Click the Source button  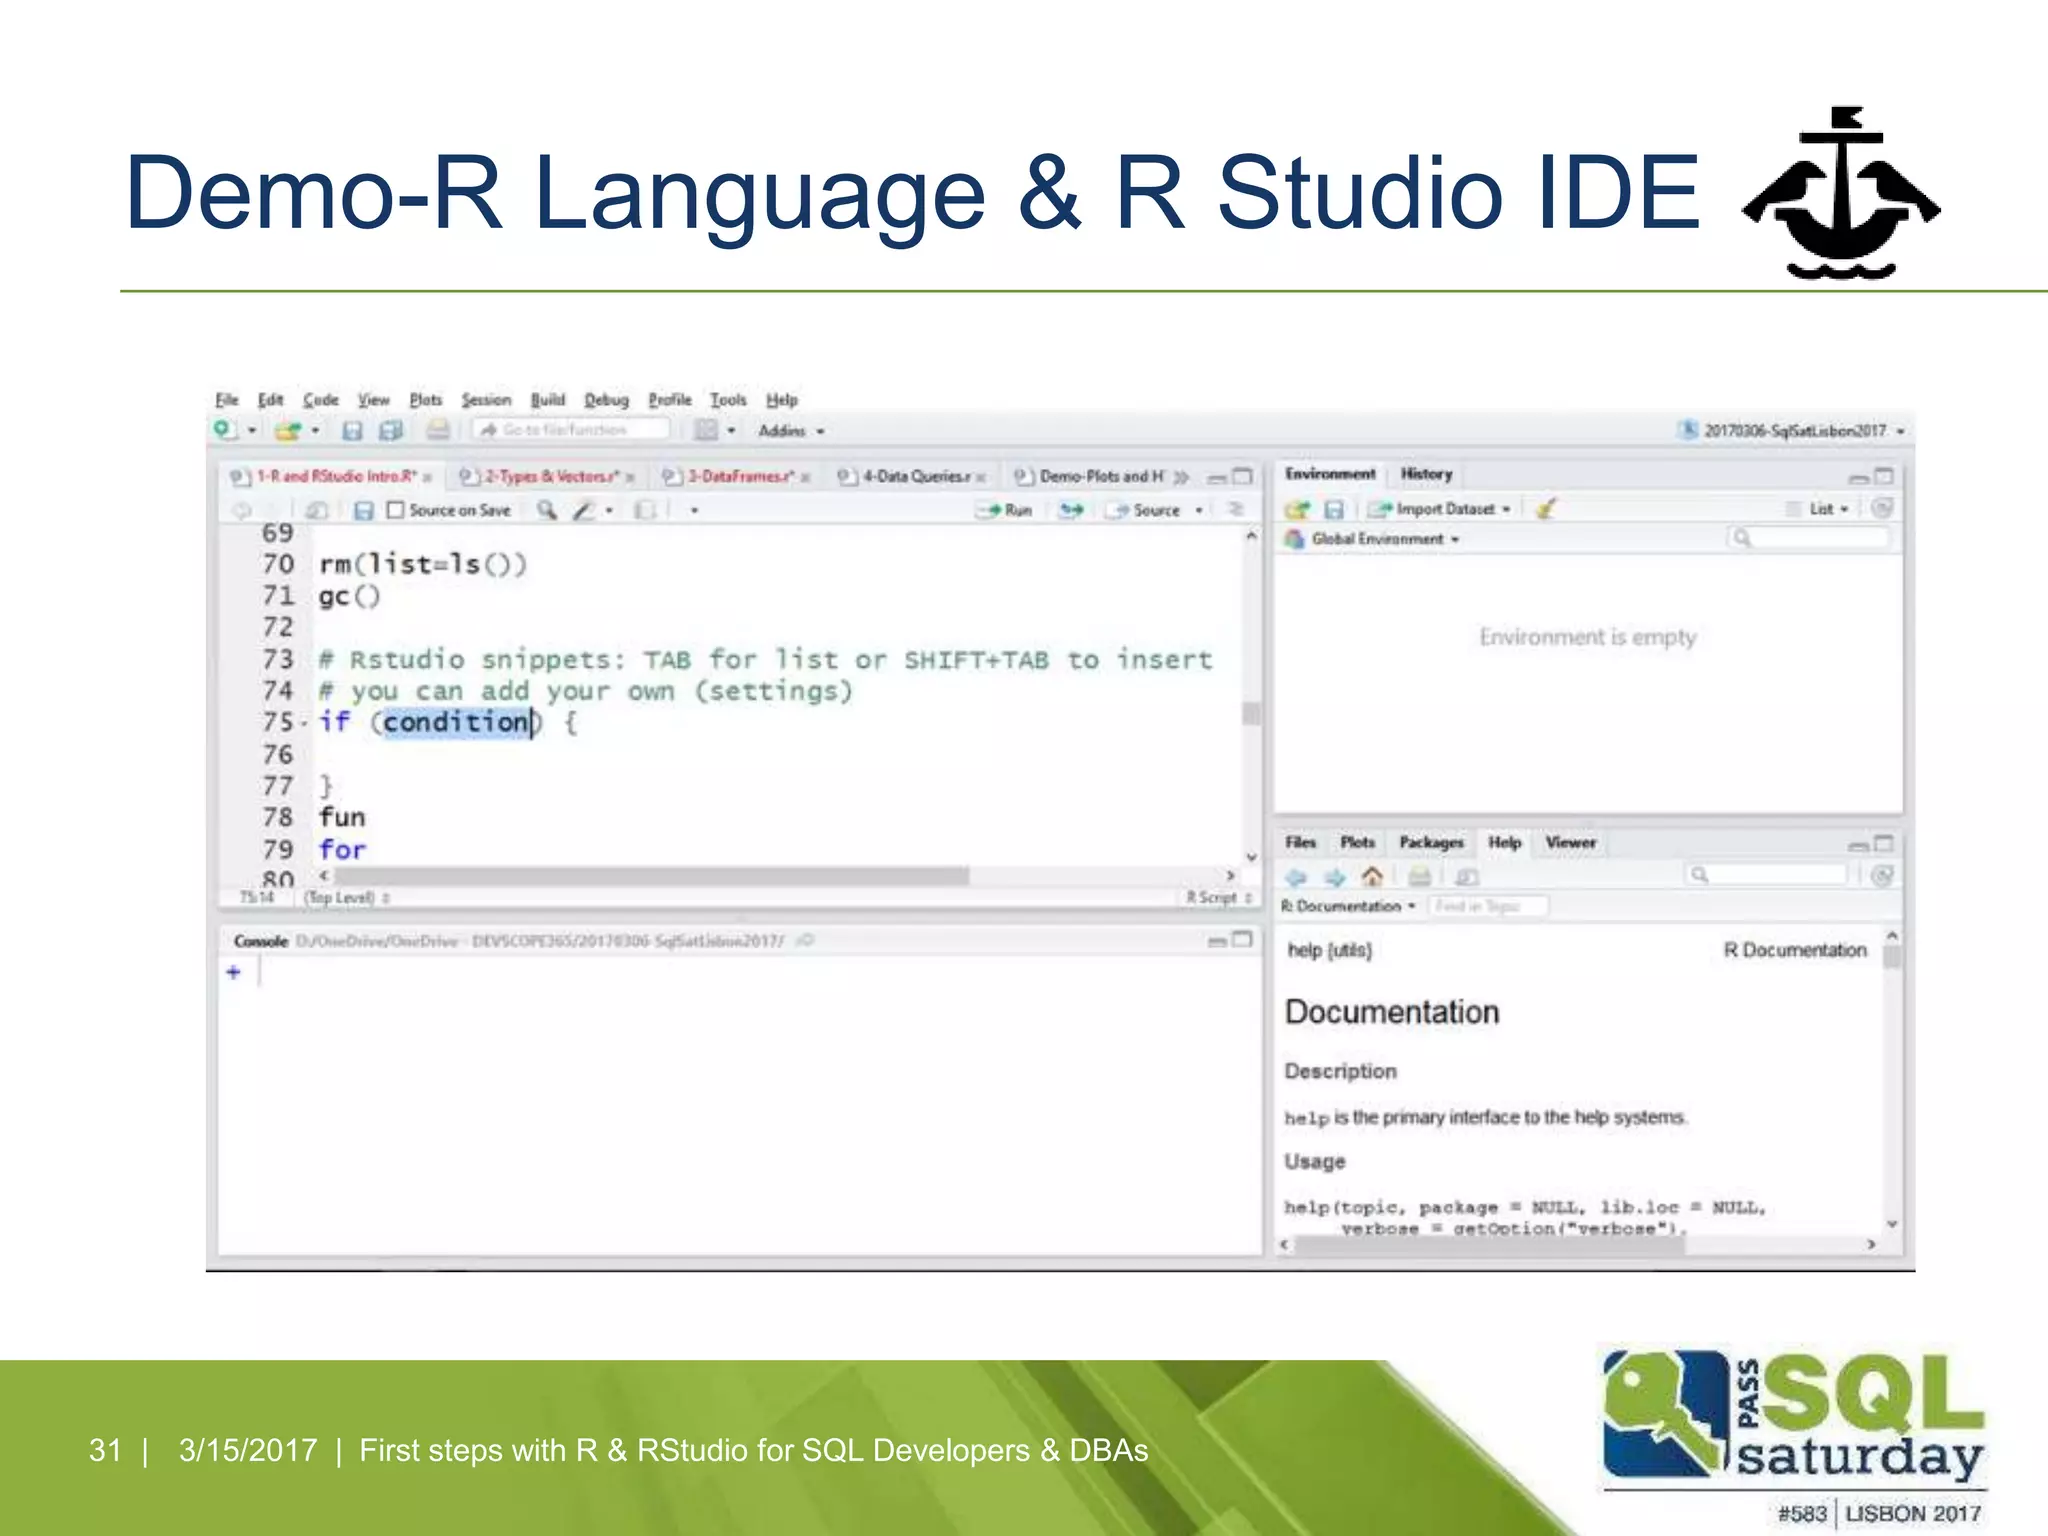pyautogui.click(x=1145, y=510)
